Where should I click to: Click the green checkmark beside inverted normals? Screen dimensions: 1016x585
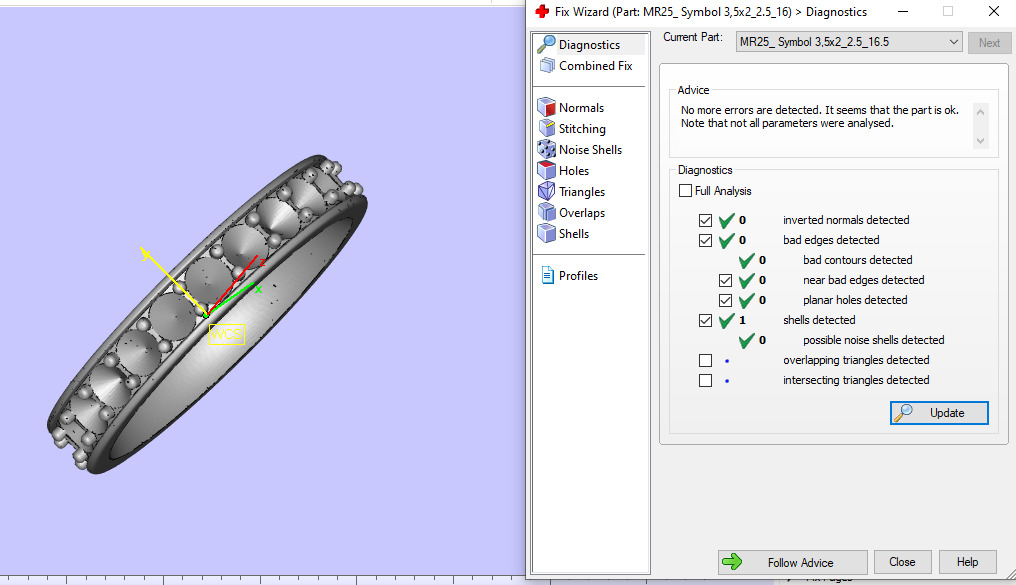[x=726, y=220]
